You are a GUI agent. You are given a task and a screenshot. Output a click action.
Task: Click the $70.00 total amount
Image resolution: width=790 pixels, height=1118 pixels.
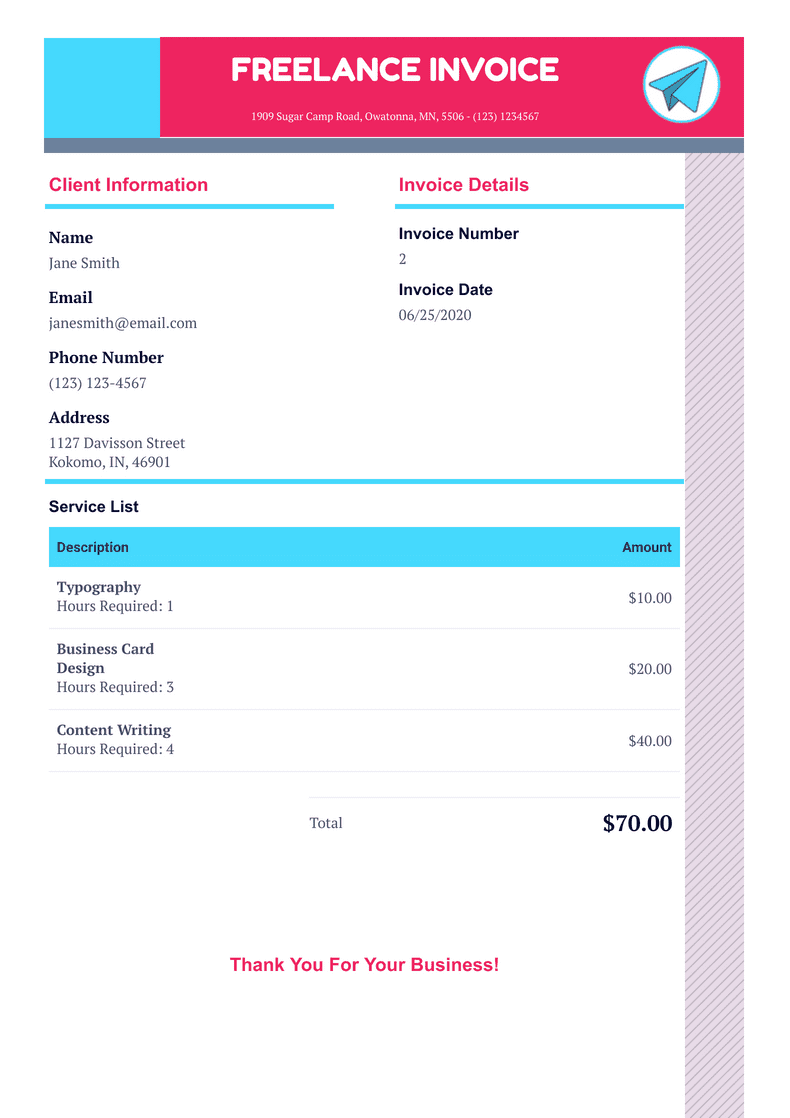point(637,824)
